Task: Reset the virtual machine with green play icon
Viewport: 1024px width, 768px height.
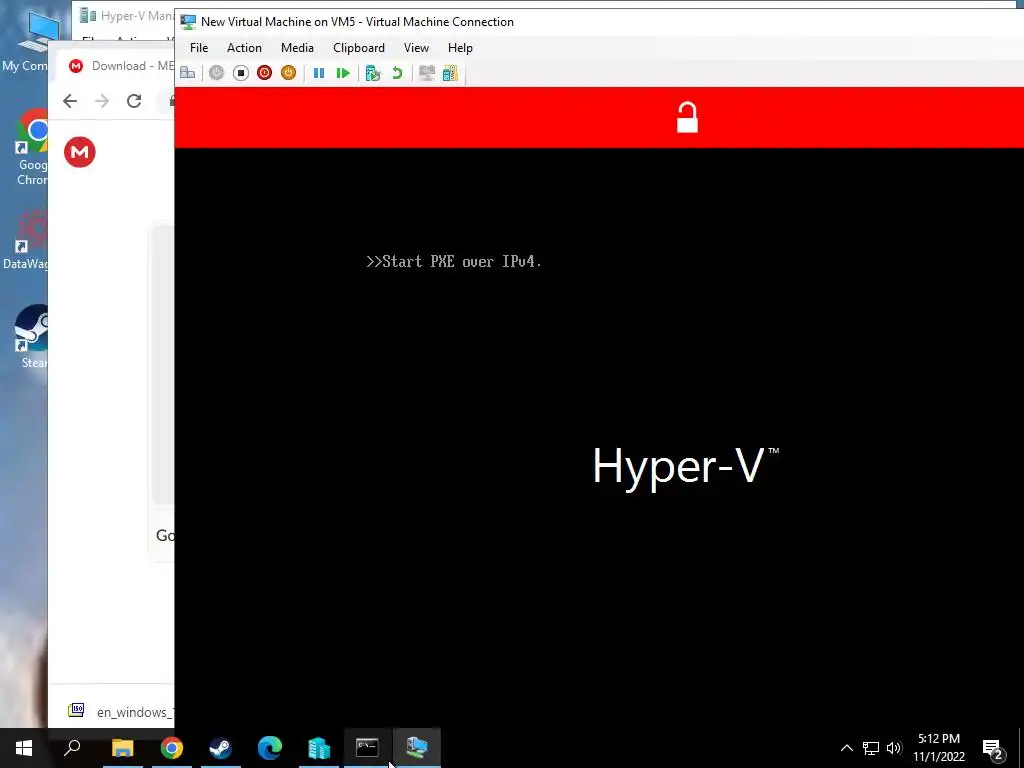Action: coord(343,73)
